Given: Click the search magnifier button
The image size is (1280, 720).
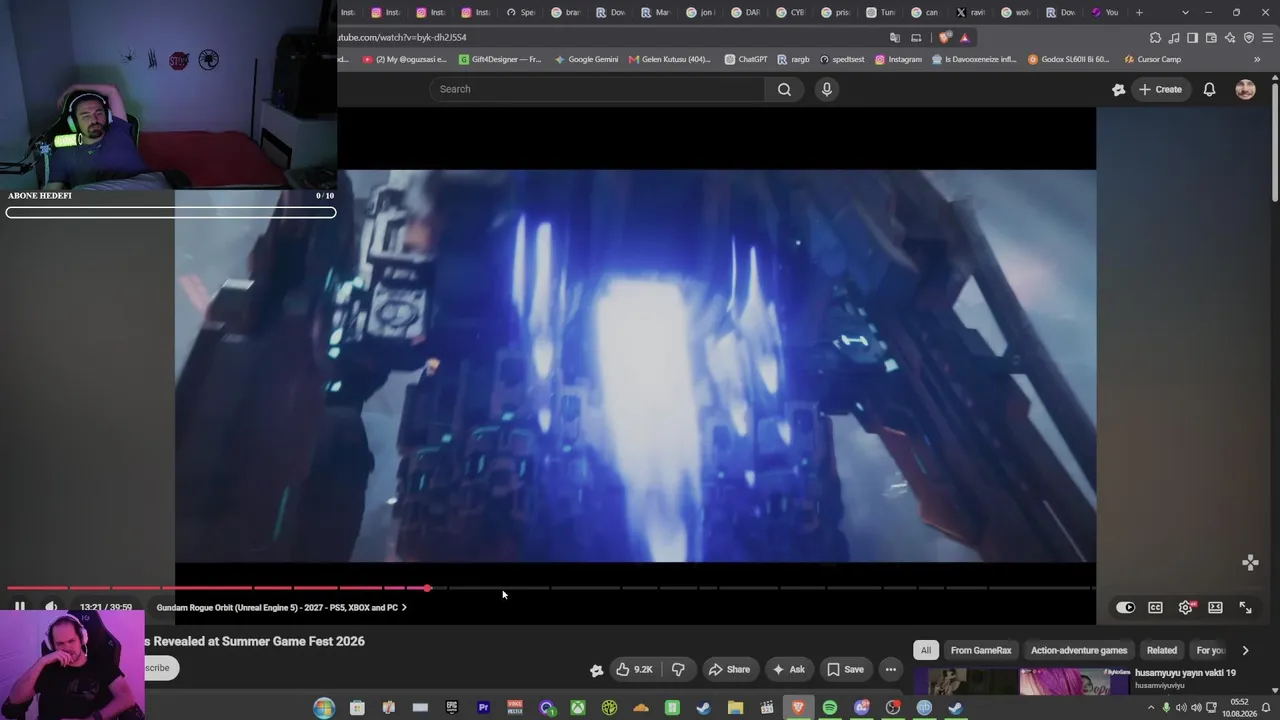Looking at the screenshot, I should pyautogui.click(x=784, y=89).
